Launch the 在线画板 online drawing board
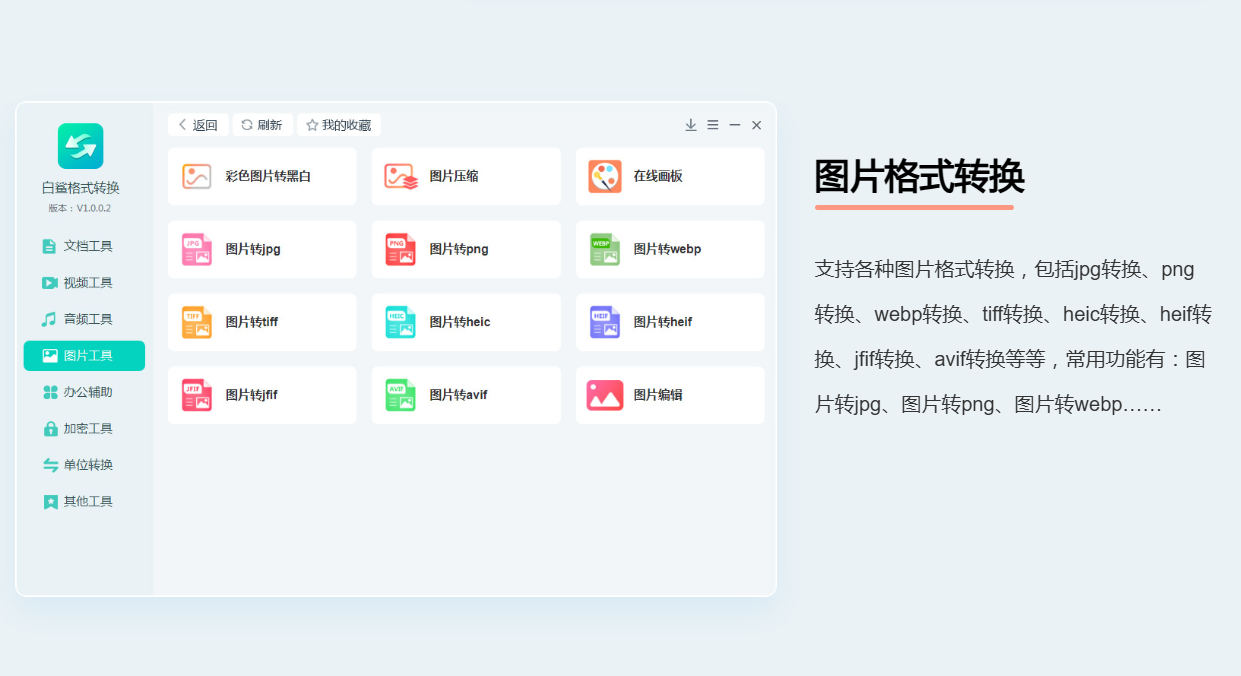 click(670, 176)
